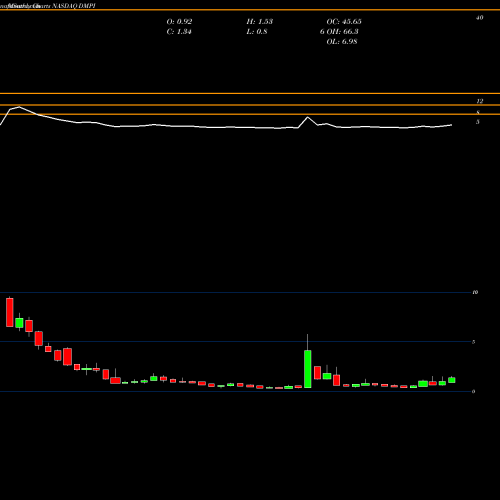500x500 pixels.
Task: Click the 10 price axis label
Action: pos(475,292)
